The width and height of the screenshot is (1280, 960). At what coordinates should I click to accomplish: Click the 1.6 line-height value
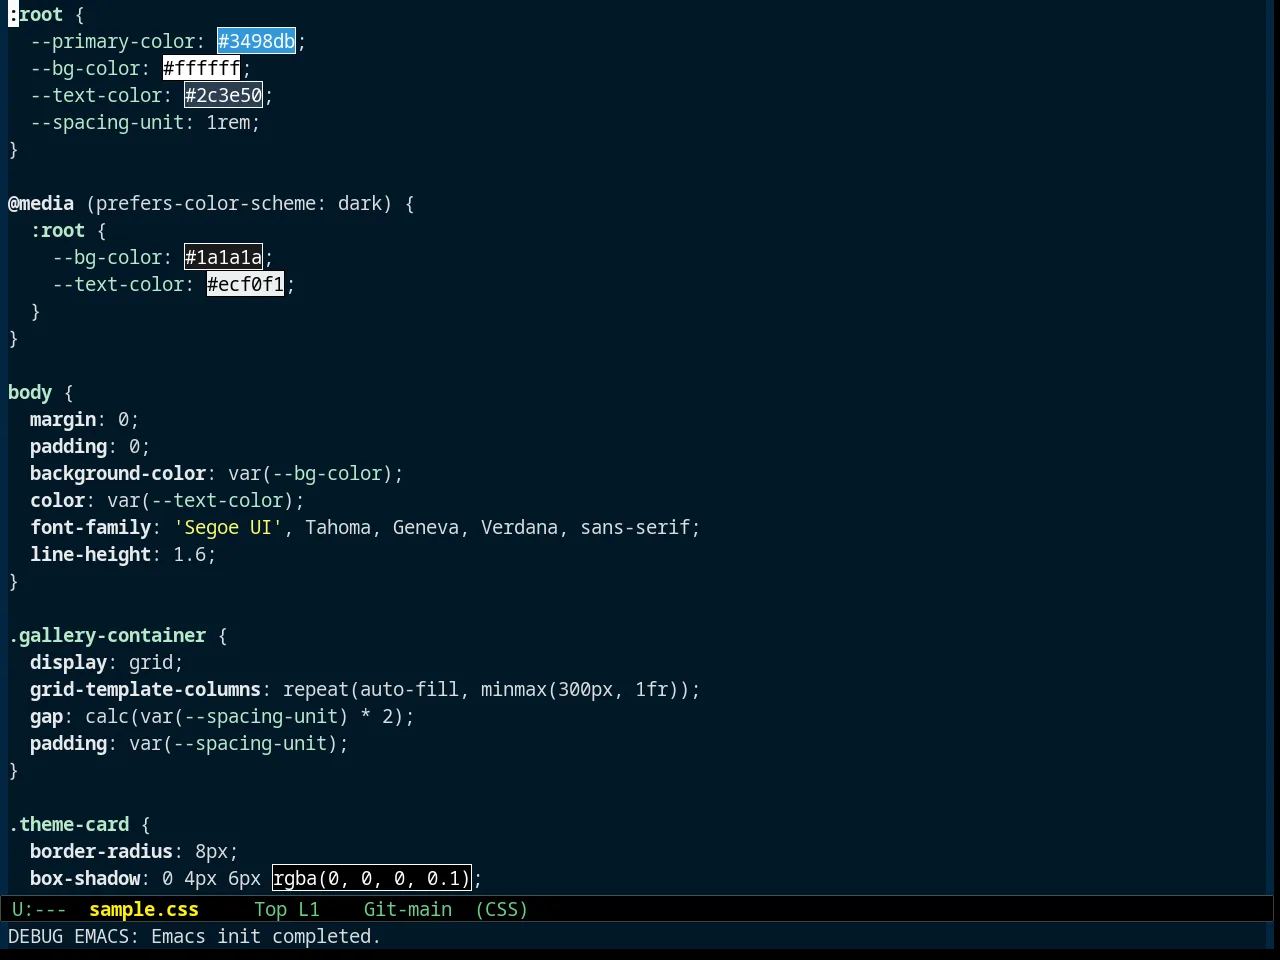[x=189, y=554]
